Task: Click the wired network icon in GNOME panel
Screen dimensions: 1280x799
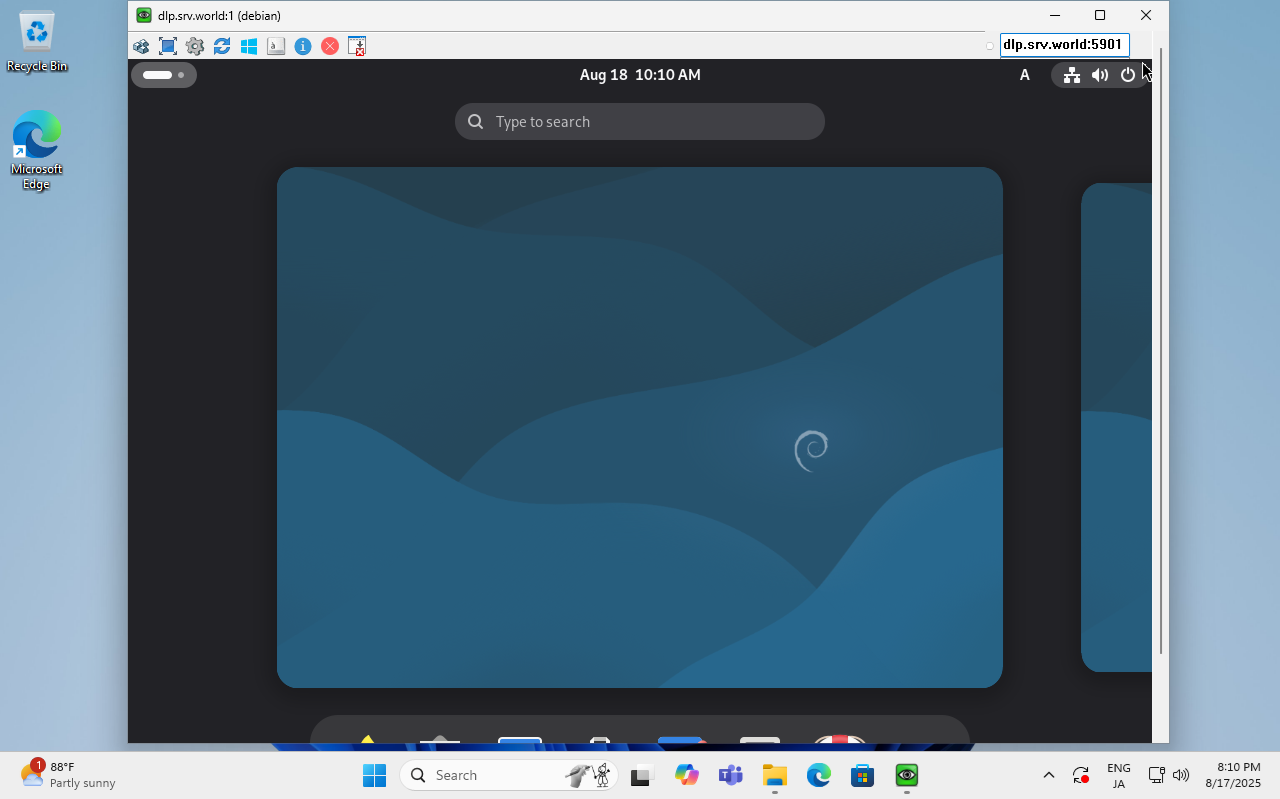Action: point(1071,75)
